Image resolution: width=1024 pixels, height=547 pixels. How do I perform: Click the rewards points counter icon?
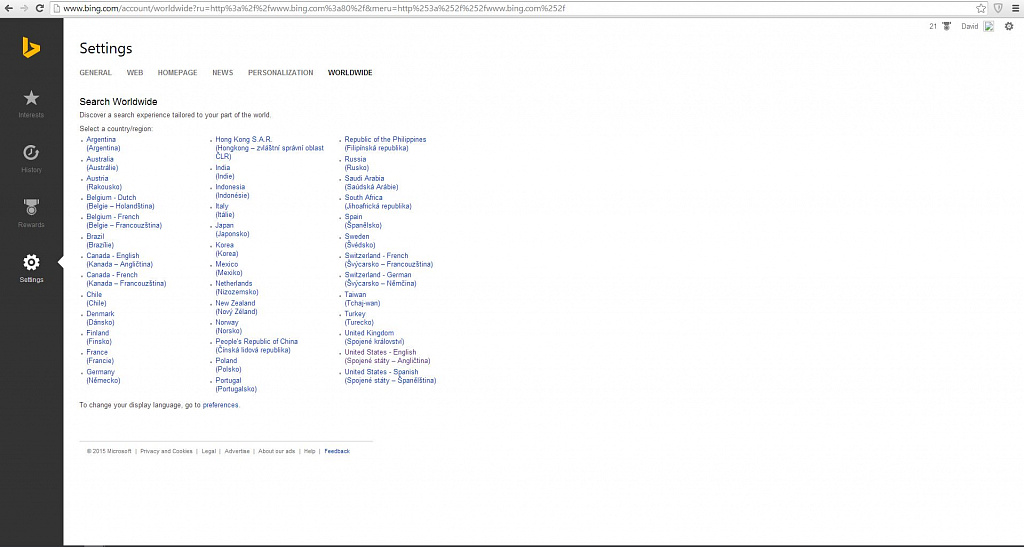[x=946, y=27]
